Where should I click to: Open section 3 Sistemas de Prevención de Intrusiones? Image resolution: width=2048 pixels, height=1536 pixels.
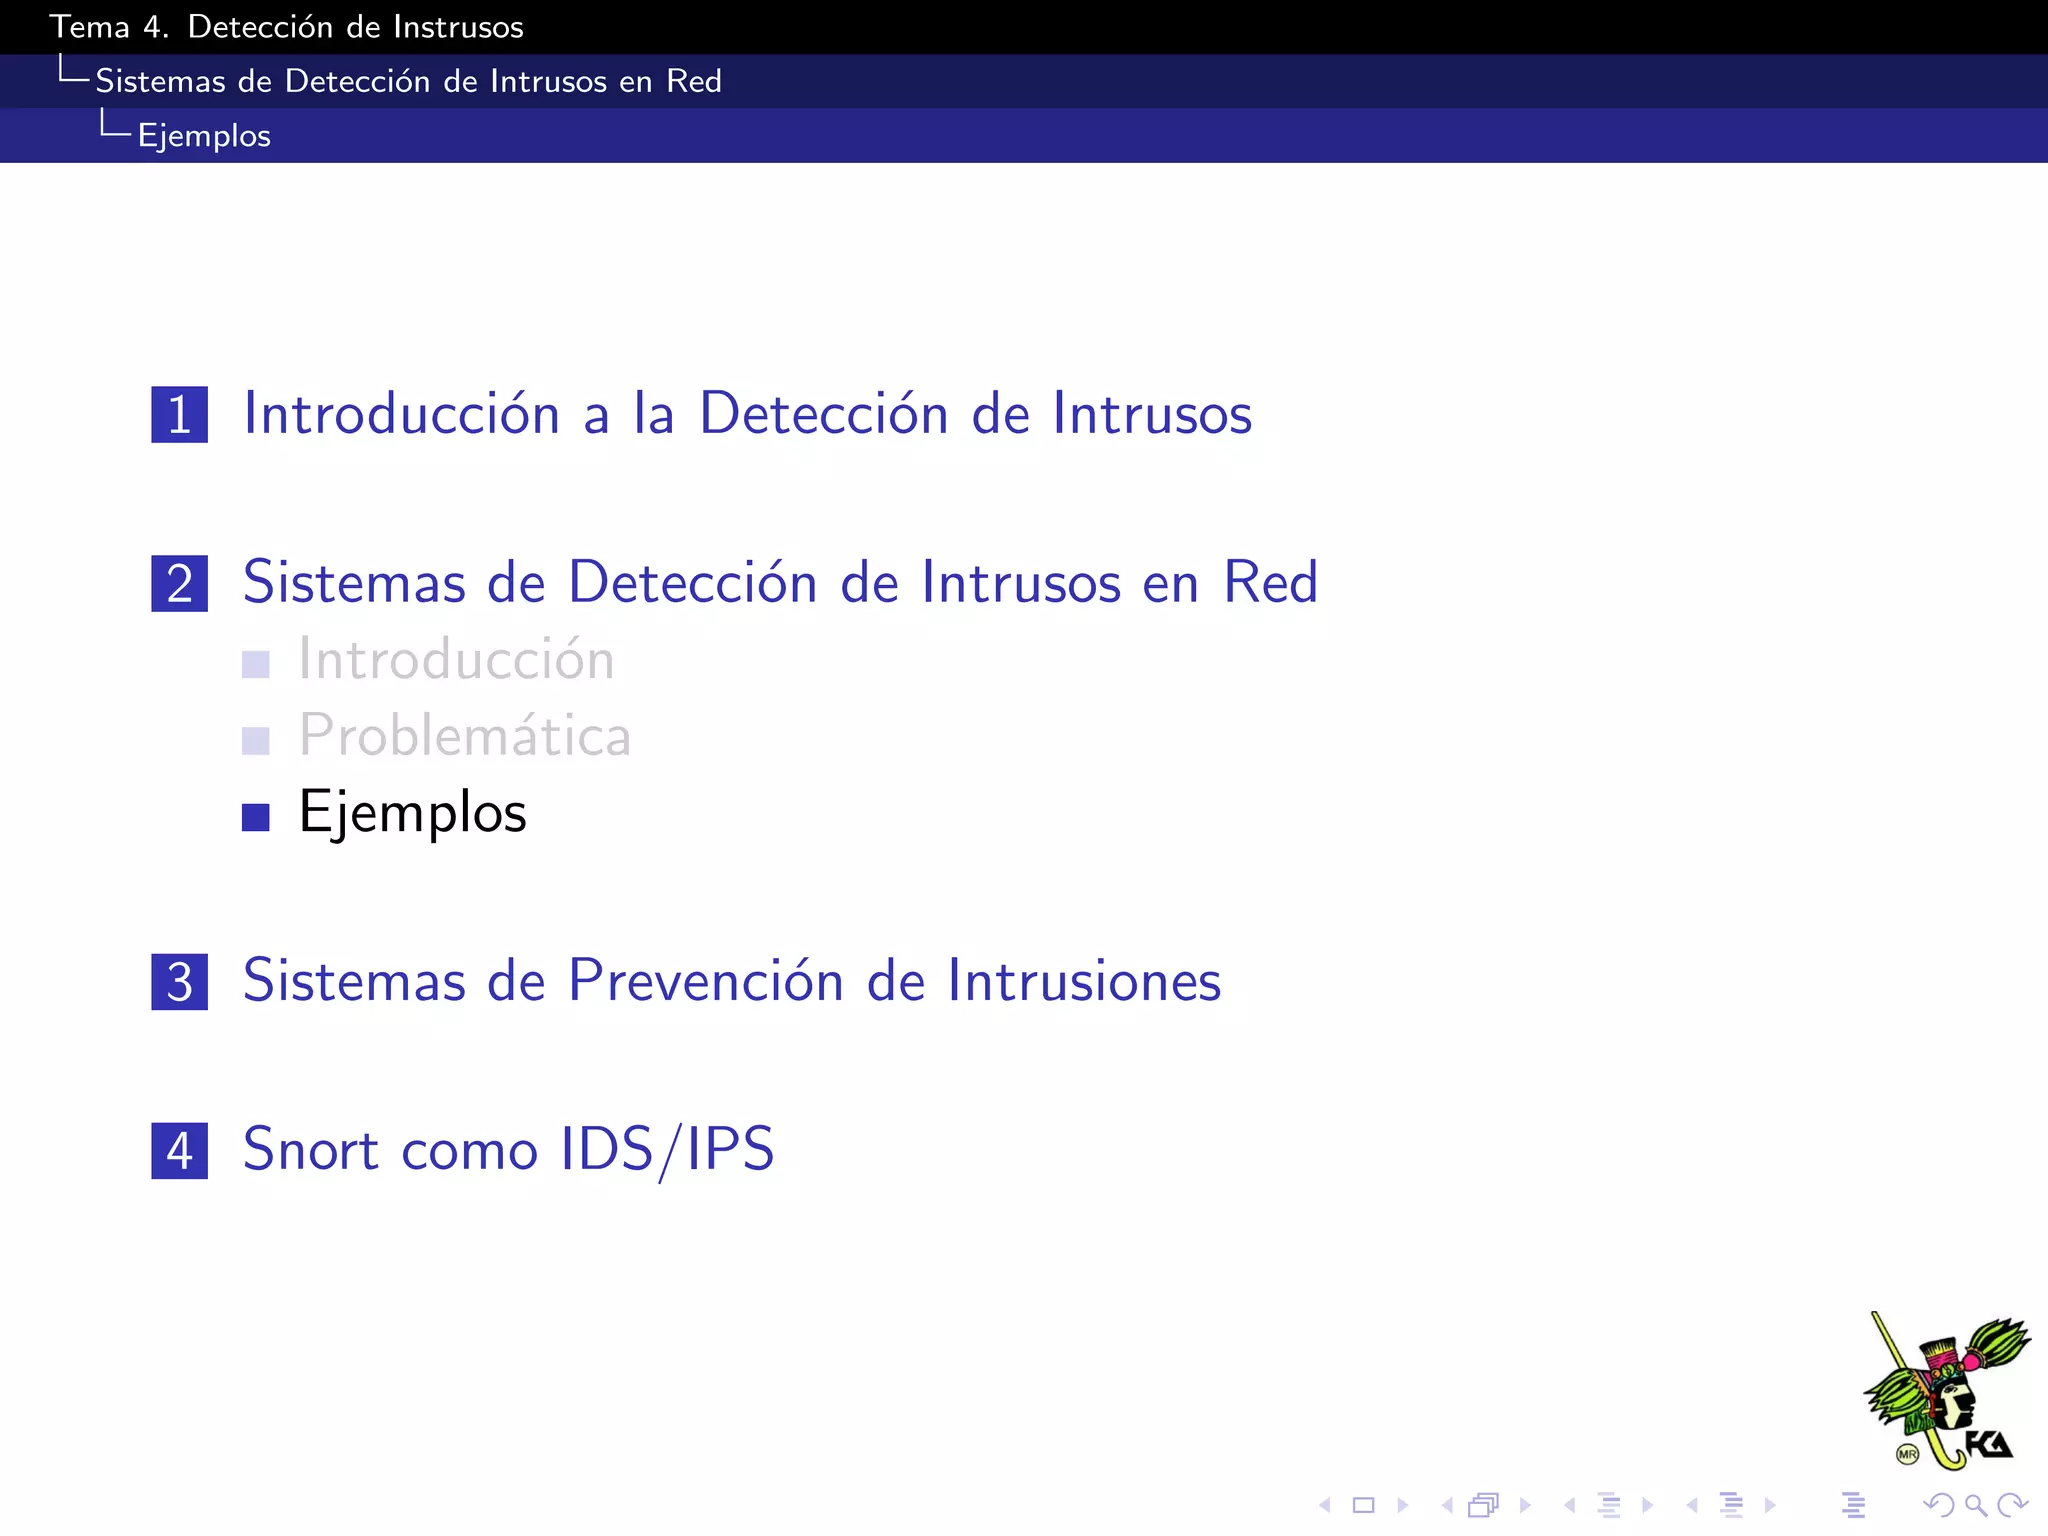[732, 980]
